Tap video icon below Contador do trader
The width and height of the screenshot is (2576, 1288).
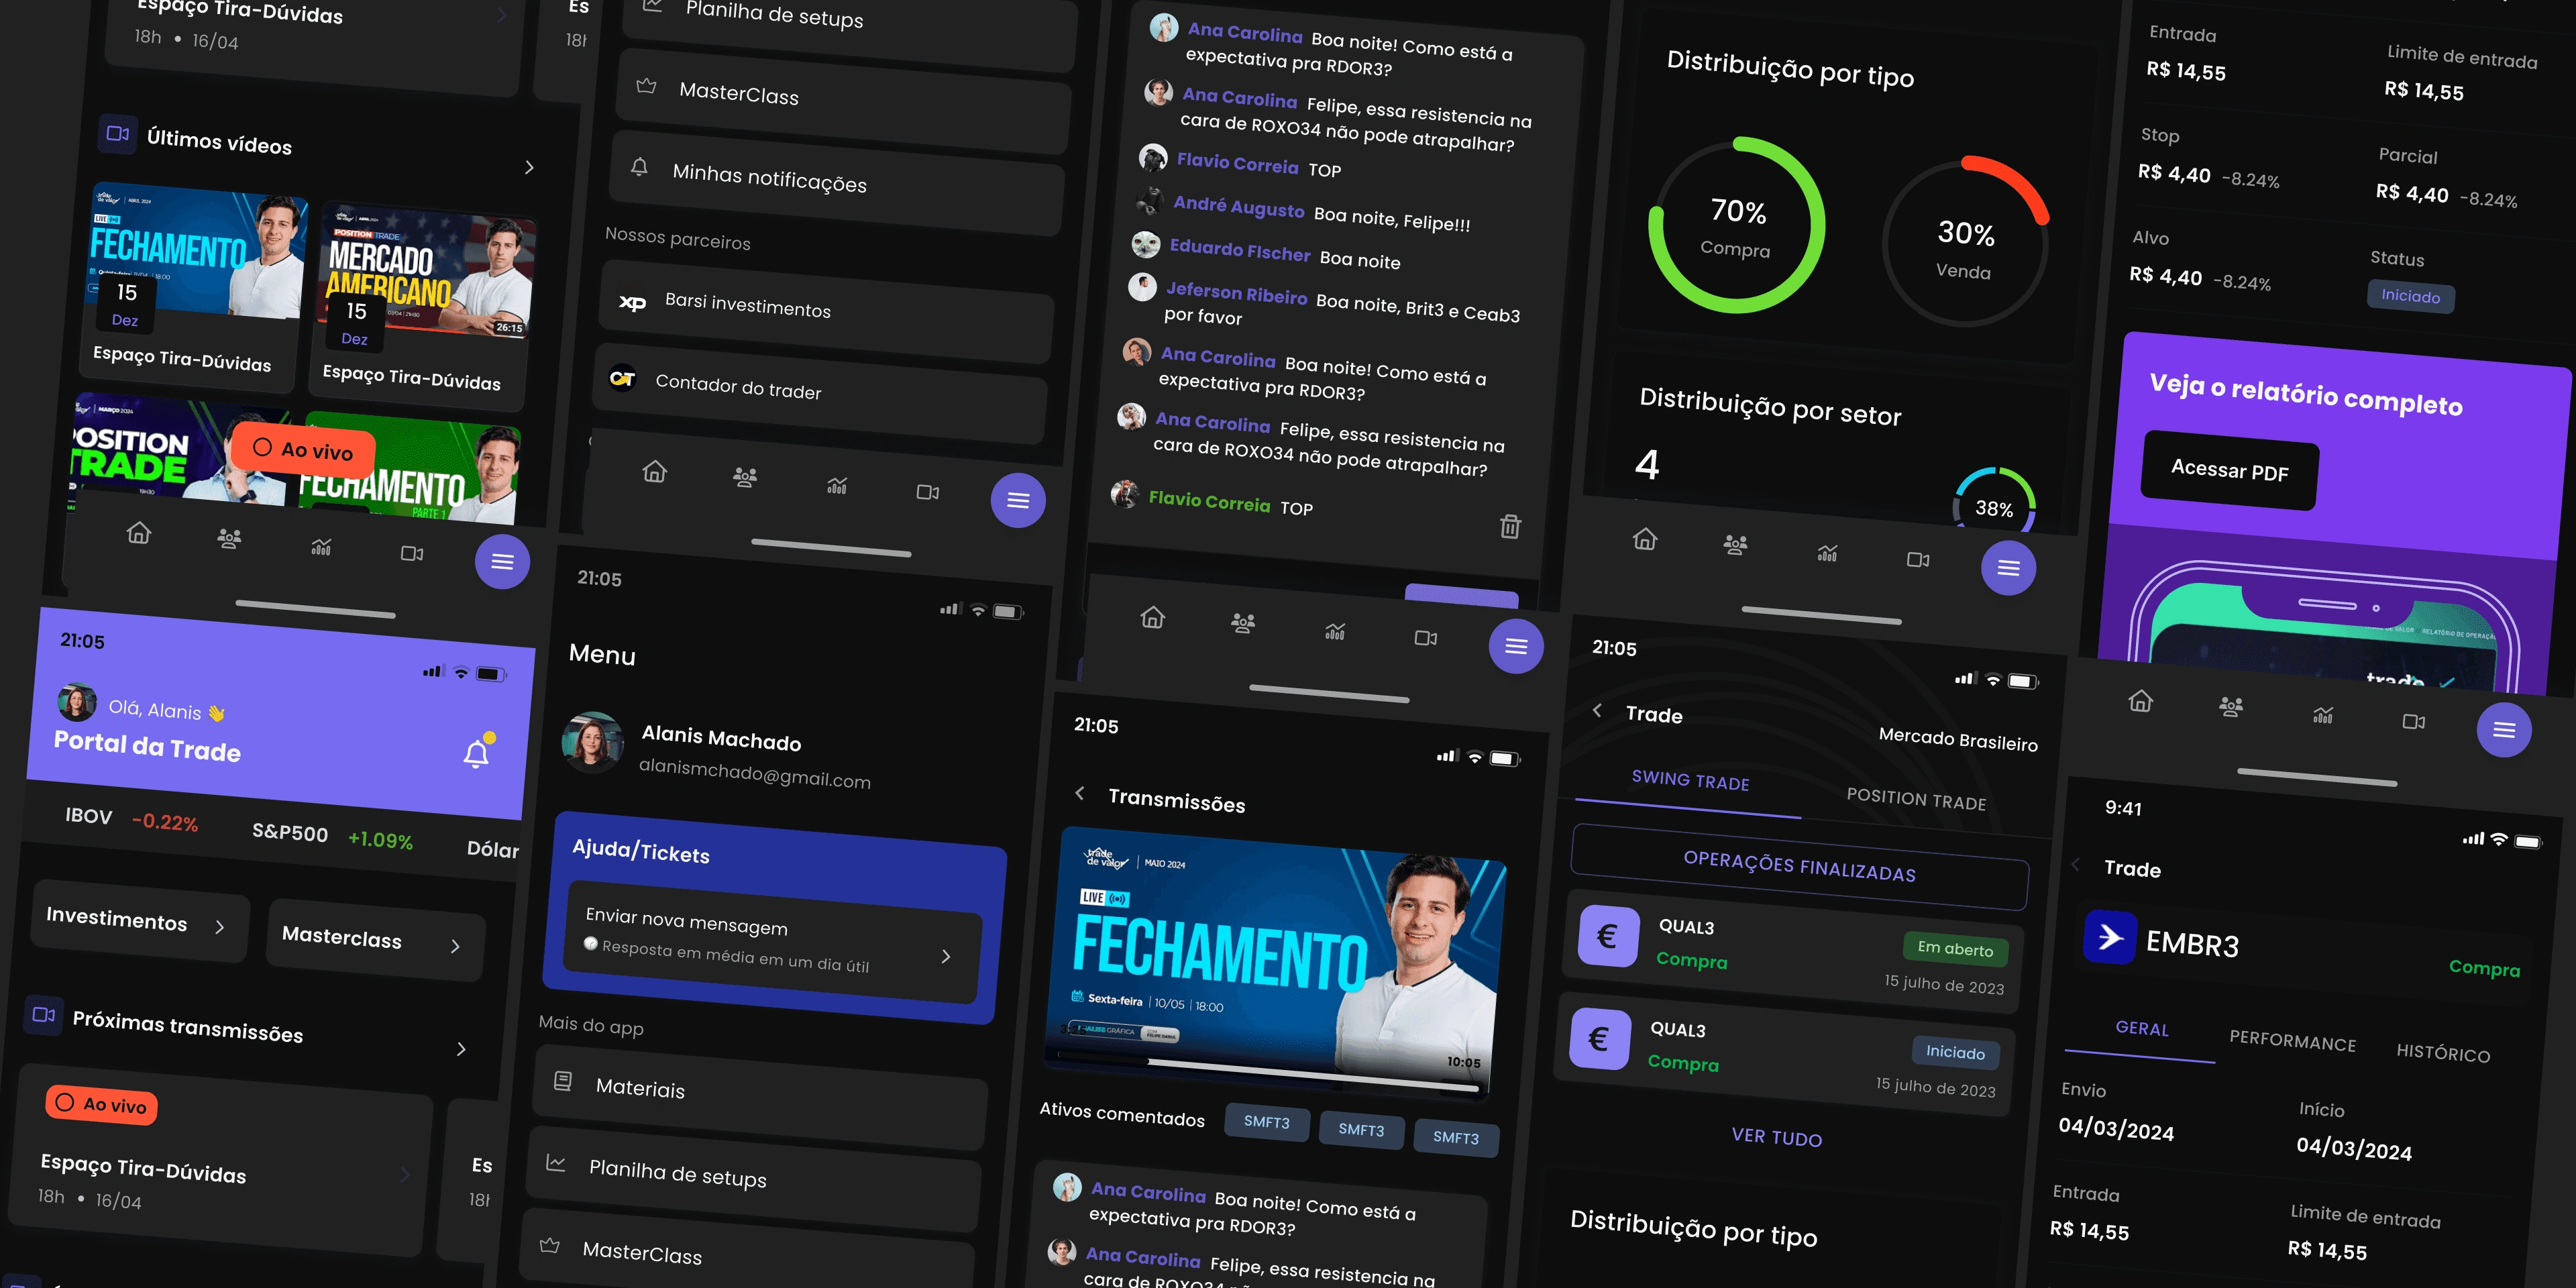(x=928, y=492)
